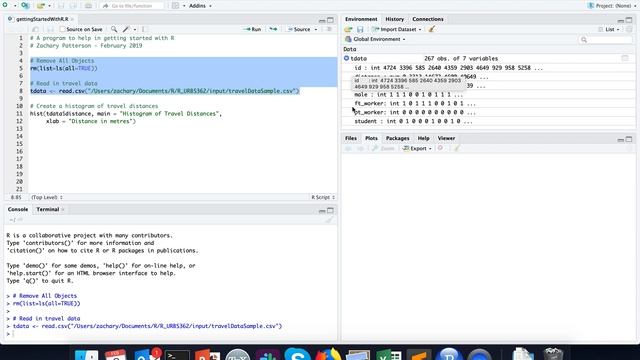
Task: Show the document outline icon
Action: pos(329,29)
